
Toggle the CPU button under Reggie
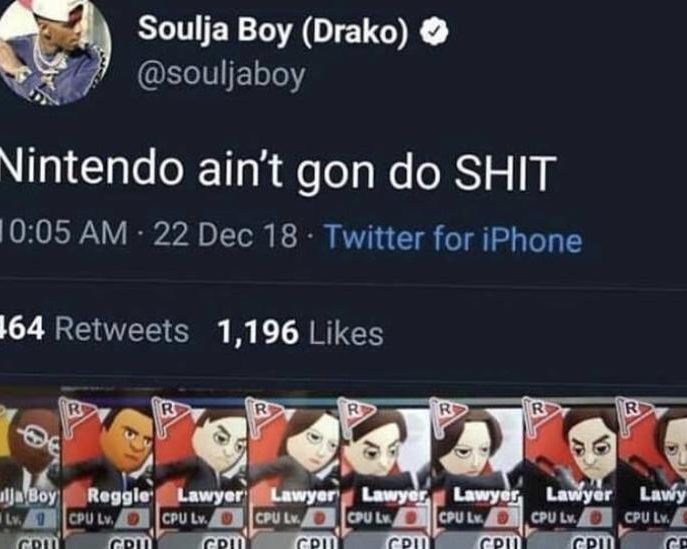[126, 544]
